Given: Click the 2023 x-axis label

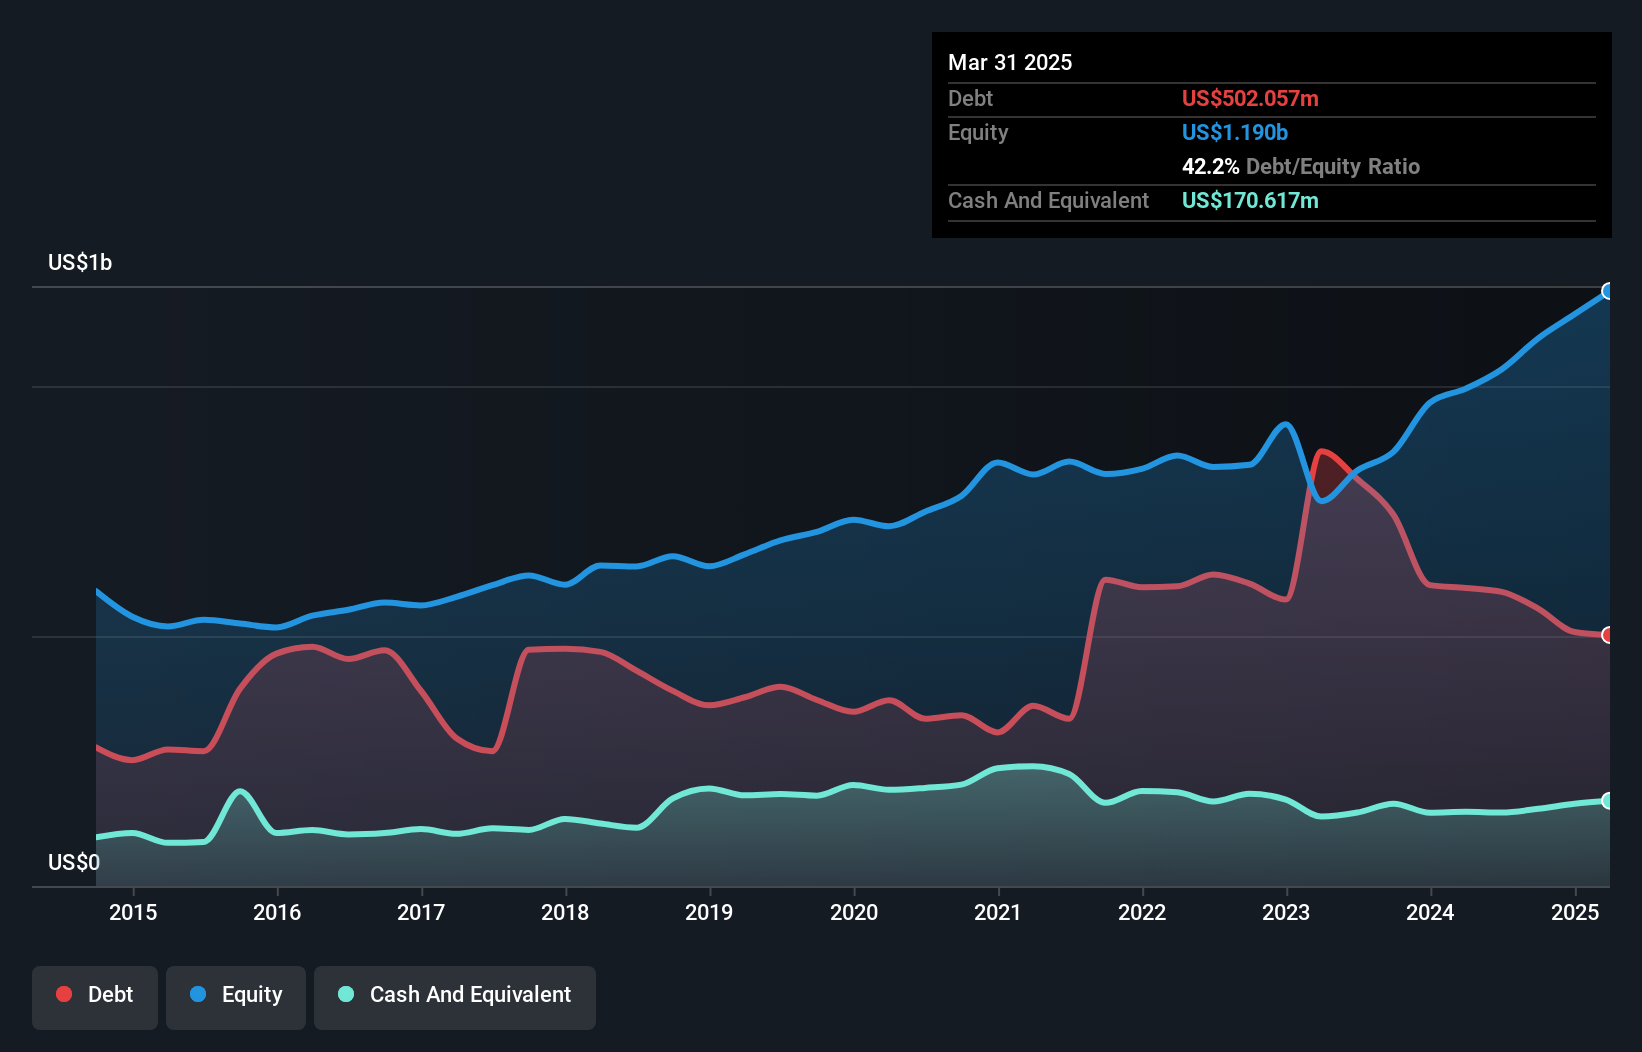Looking at the screenshot, I should 1286,912.
